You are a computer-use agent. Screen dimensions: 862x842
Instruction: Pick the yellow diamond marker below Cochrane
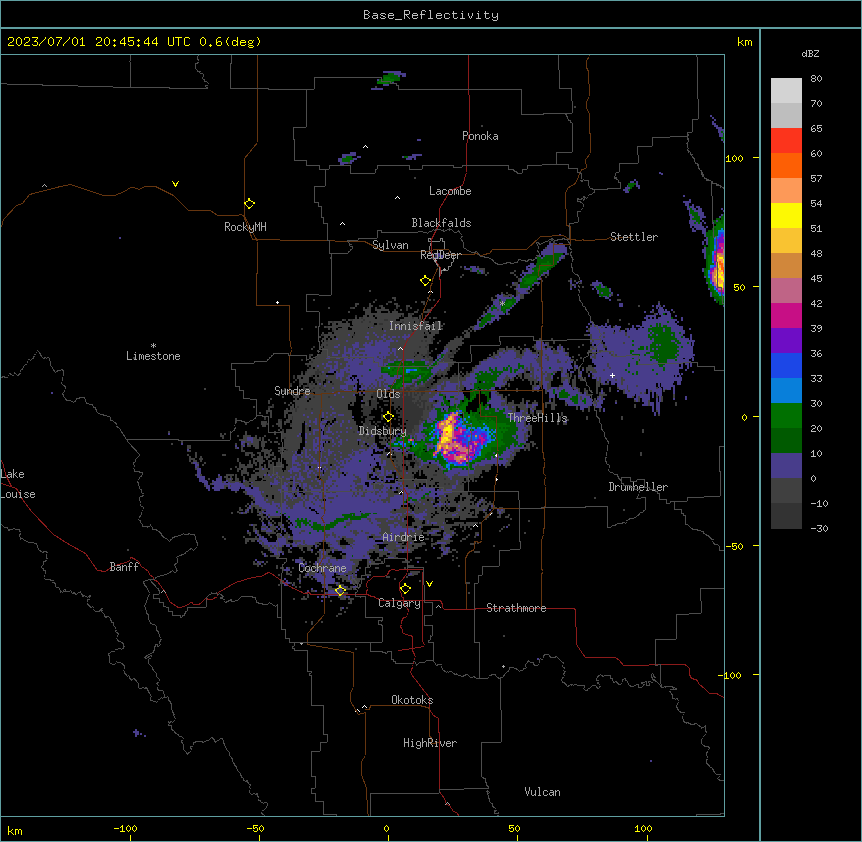coord(340,590)
